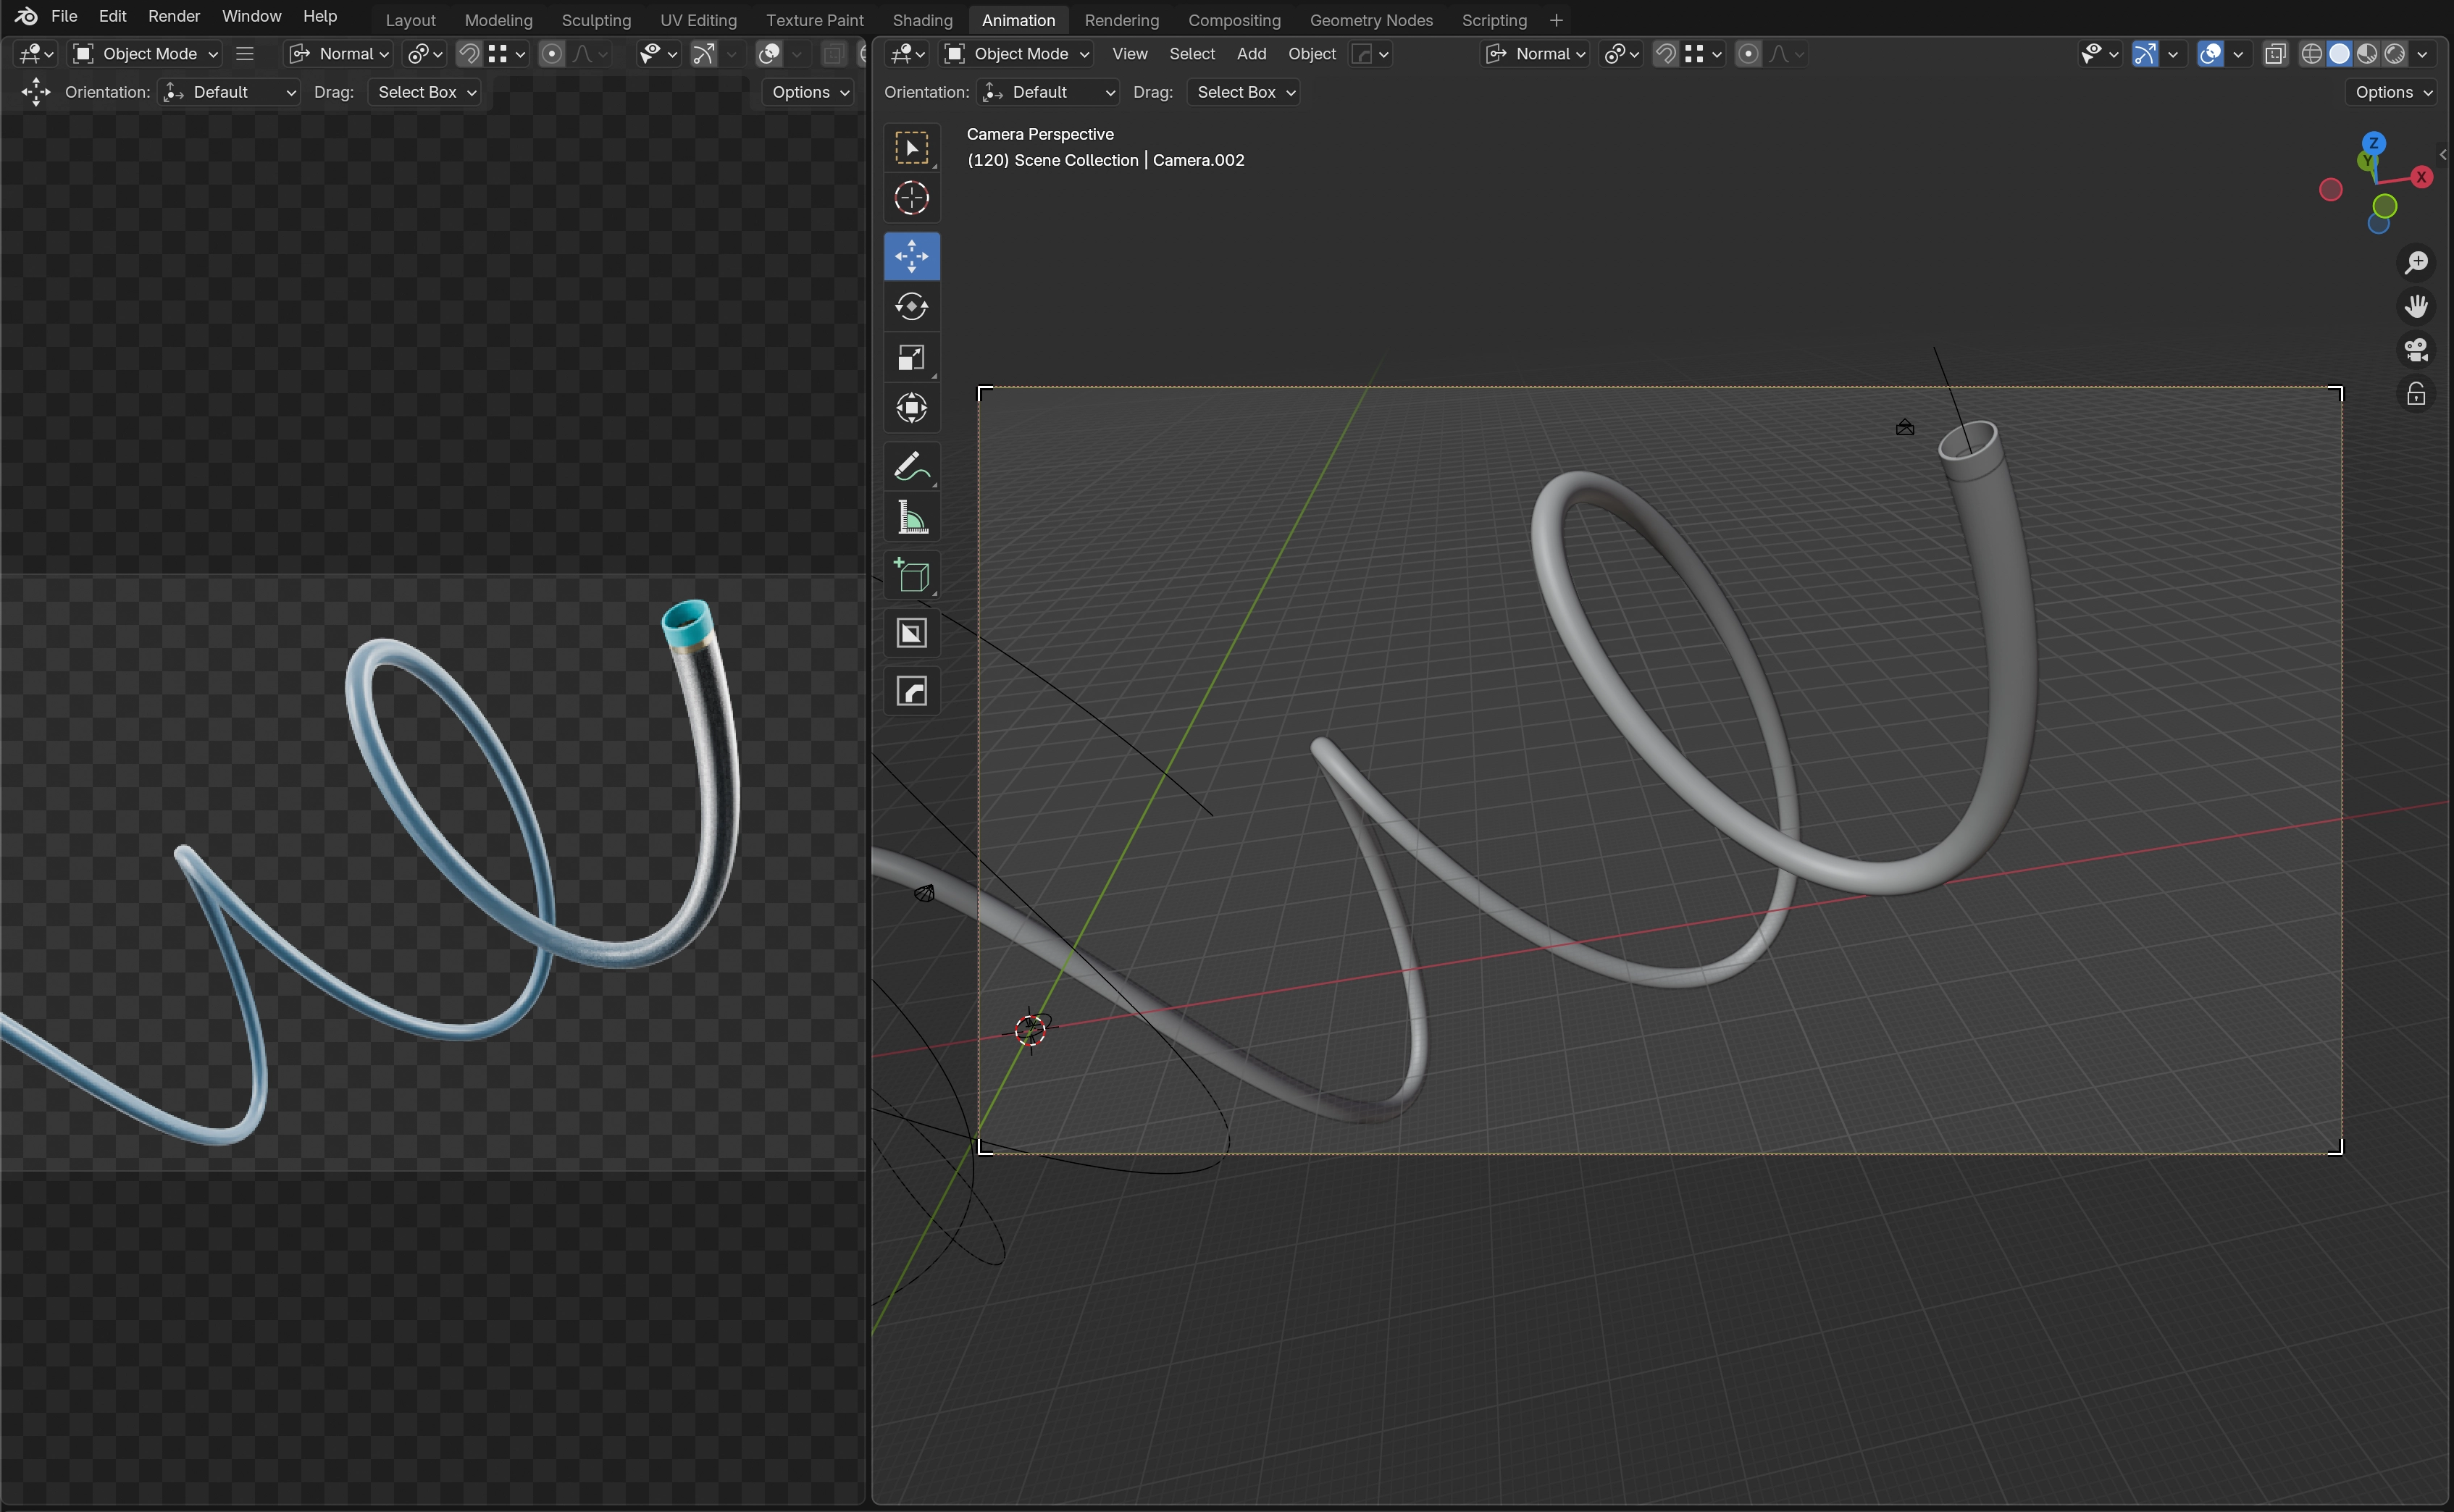Toggle X-ray display in right viewport
2454x1512 pixels.
click(x=2275, y=54)
